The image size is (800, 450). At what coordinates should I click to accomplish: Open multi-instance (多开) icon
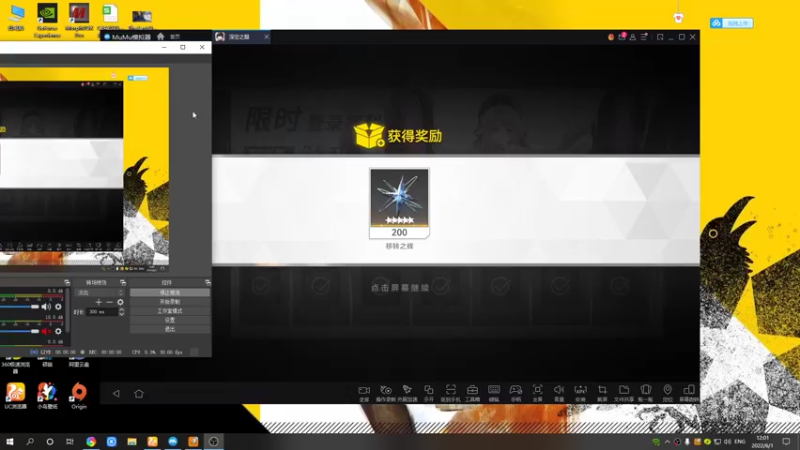(x=429, y=390)
